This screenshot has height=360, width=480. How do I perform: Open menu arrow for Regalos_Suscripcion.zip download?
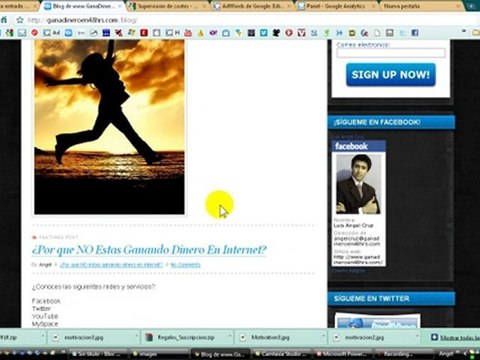point(230,337)
